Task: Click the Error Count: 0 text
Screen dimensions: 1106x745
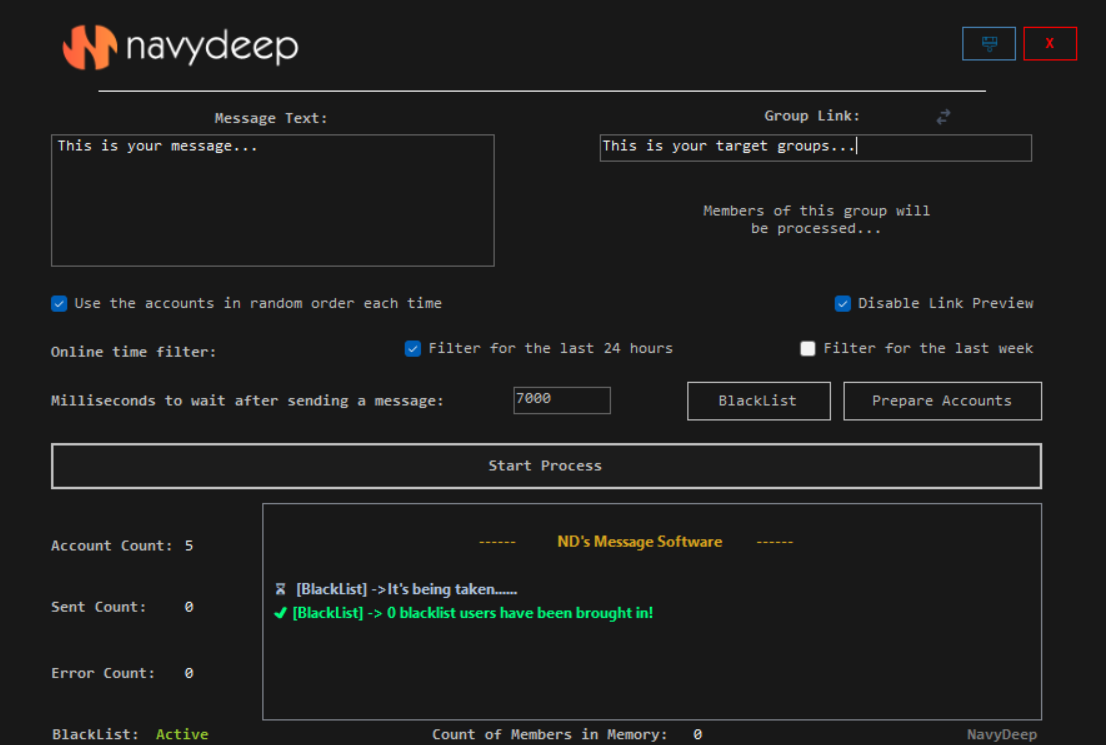Action: coord(122,673)
